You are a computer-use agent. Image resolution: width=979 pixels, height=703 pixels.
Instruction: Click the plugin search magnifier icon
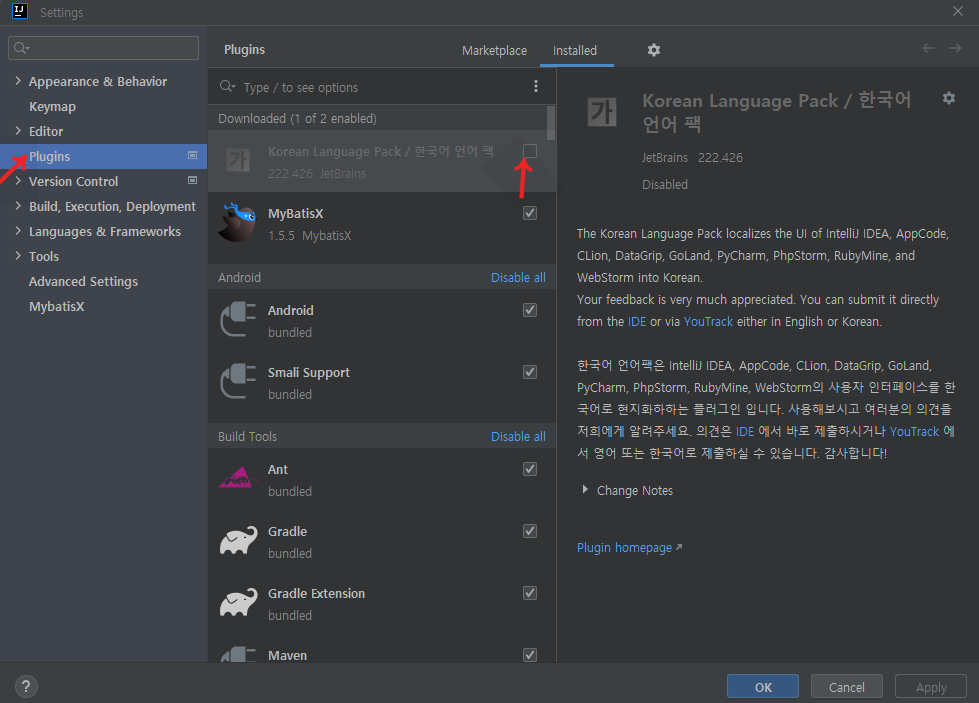click(x=227, y=86)
